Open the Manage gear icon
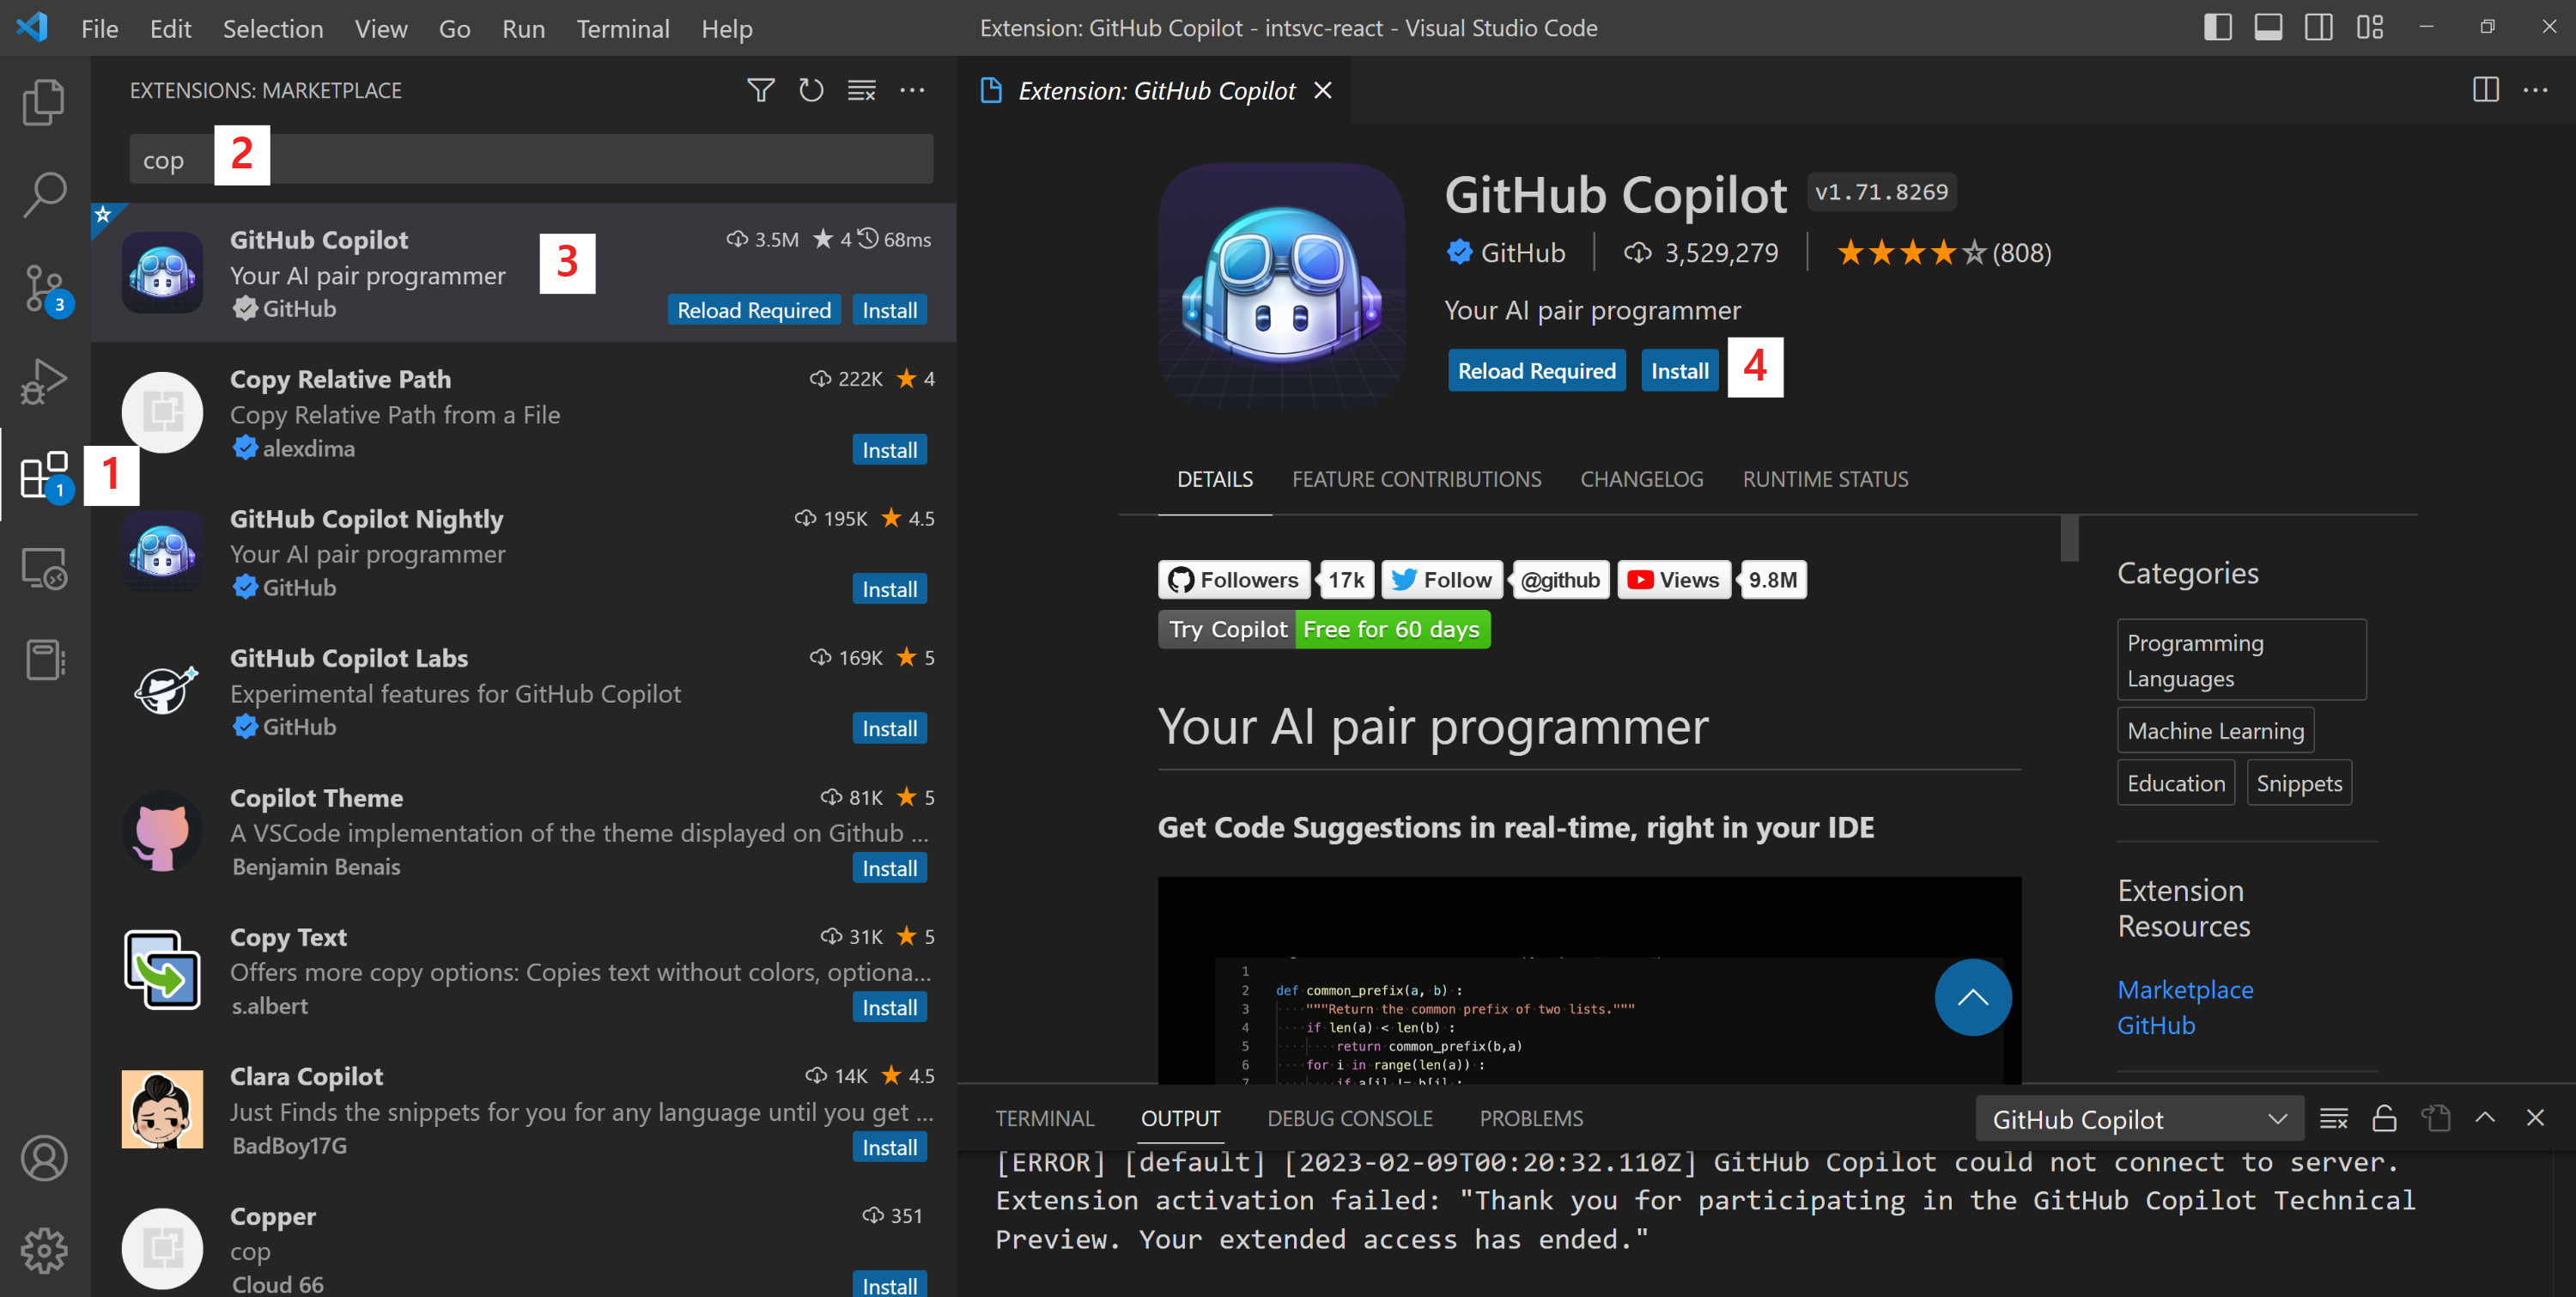2576x1297 pixels. [43, 1249]
